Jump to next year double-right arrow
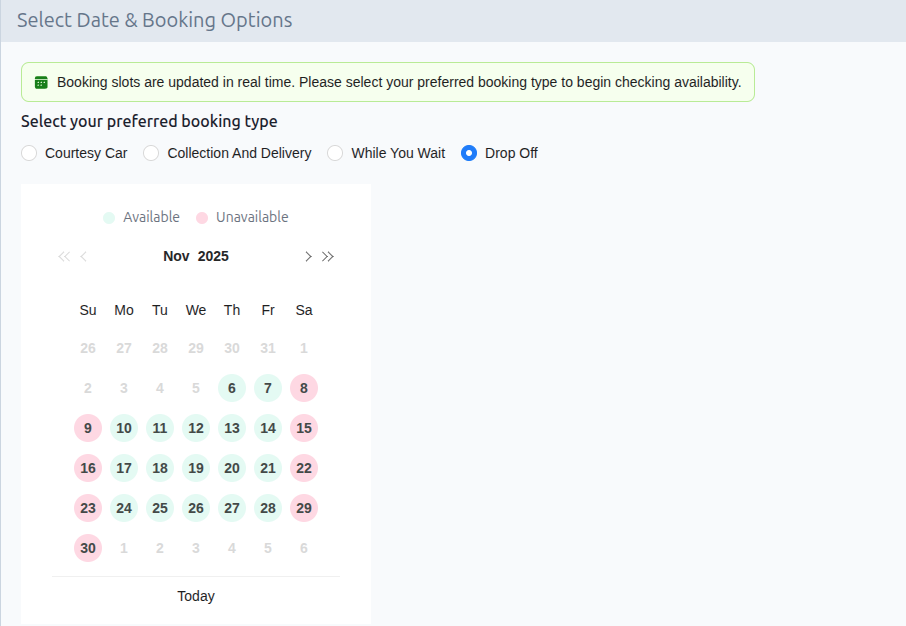The width and height of the screenshot is (906, 626). [328, 256]
